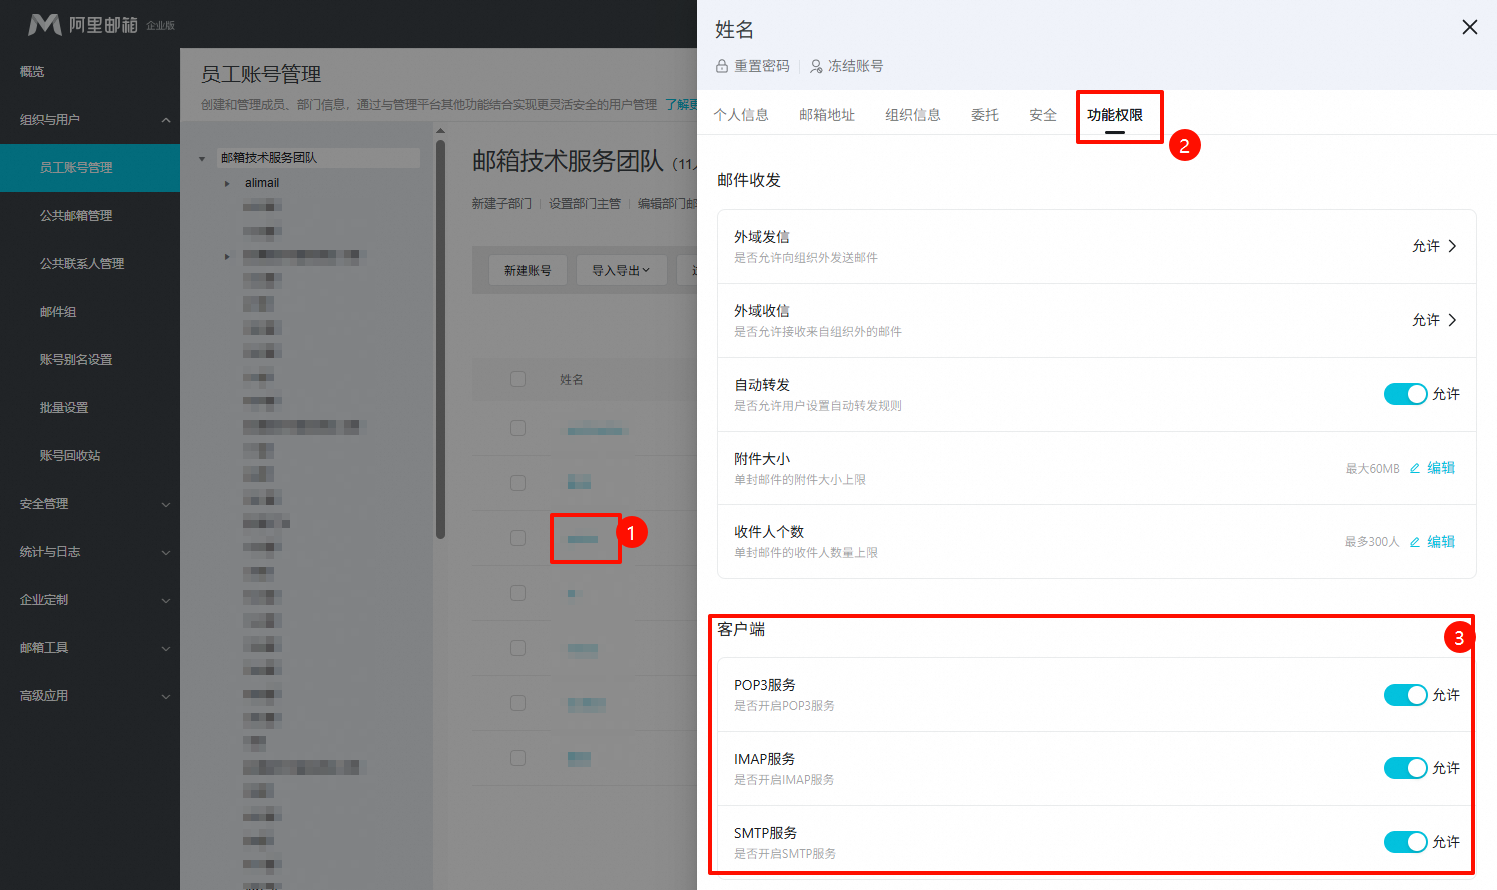The image size is (1497, 890).
Task: Check the header checkbox beside 姓名 column
Action: (x=518, y=379)
